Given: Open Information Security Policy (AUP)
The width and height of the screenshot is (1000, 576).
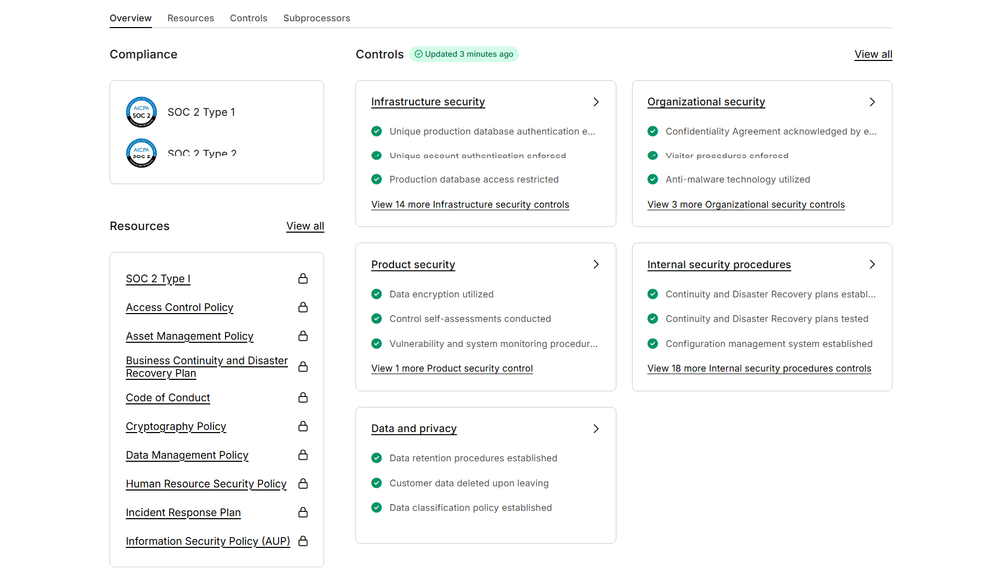Looking at the screenshot, I should (x=208, y=541).
